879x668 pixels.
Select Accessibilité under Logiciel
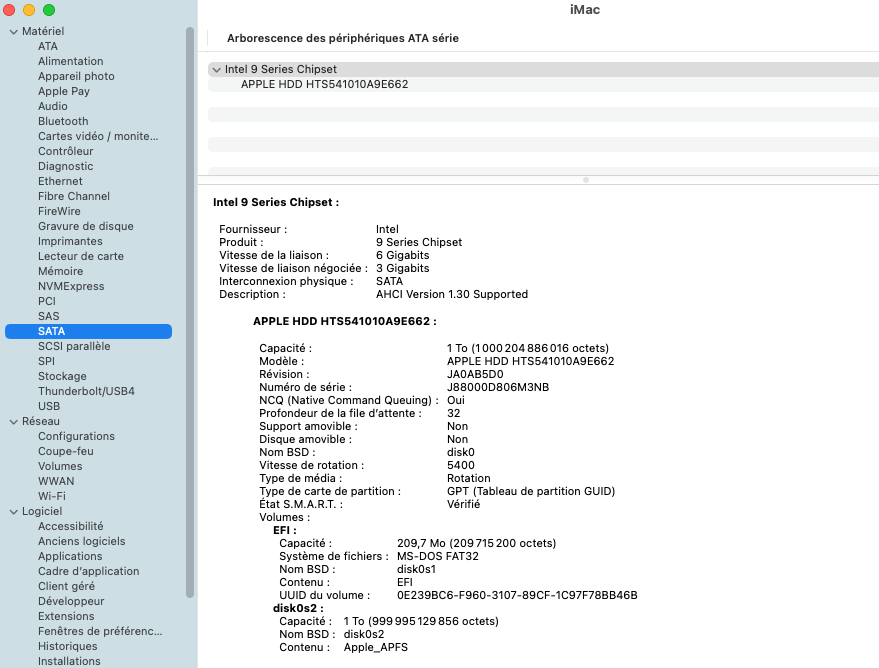coord(71,526)
